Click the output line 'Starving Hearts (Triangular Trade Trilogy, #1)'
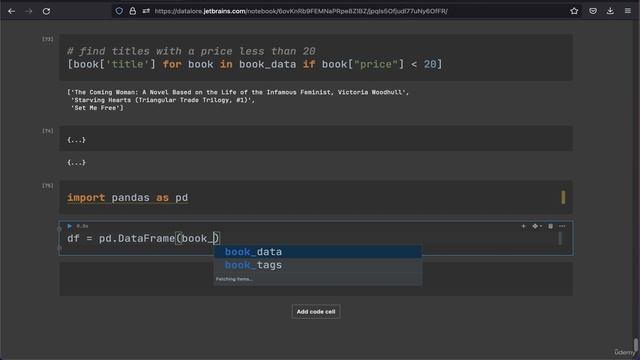 pos(162,100)
